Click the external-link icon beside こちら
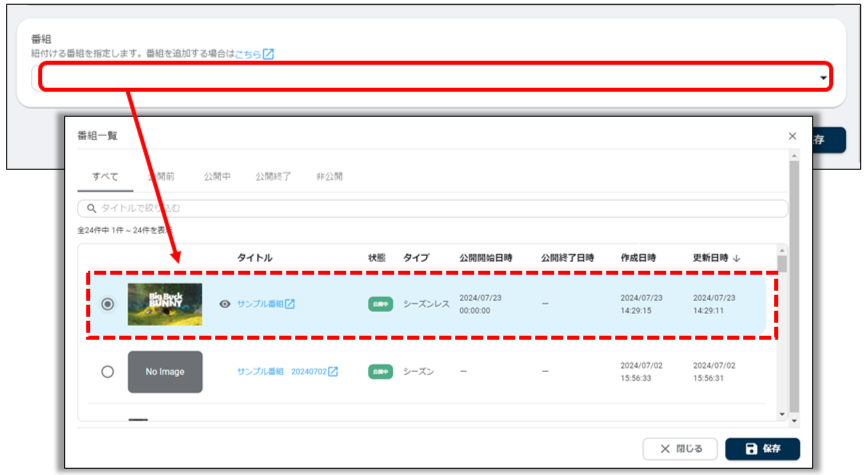The height and width of the screenshot is (475, 866). (x=269, y=54)
